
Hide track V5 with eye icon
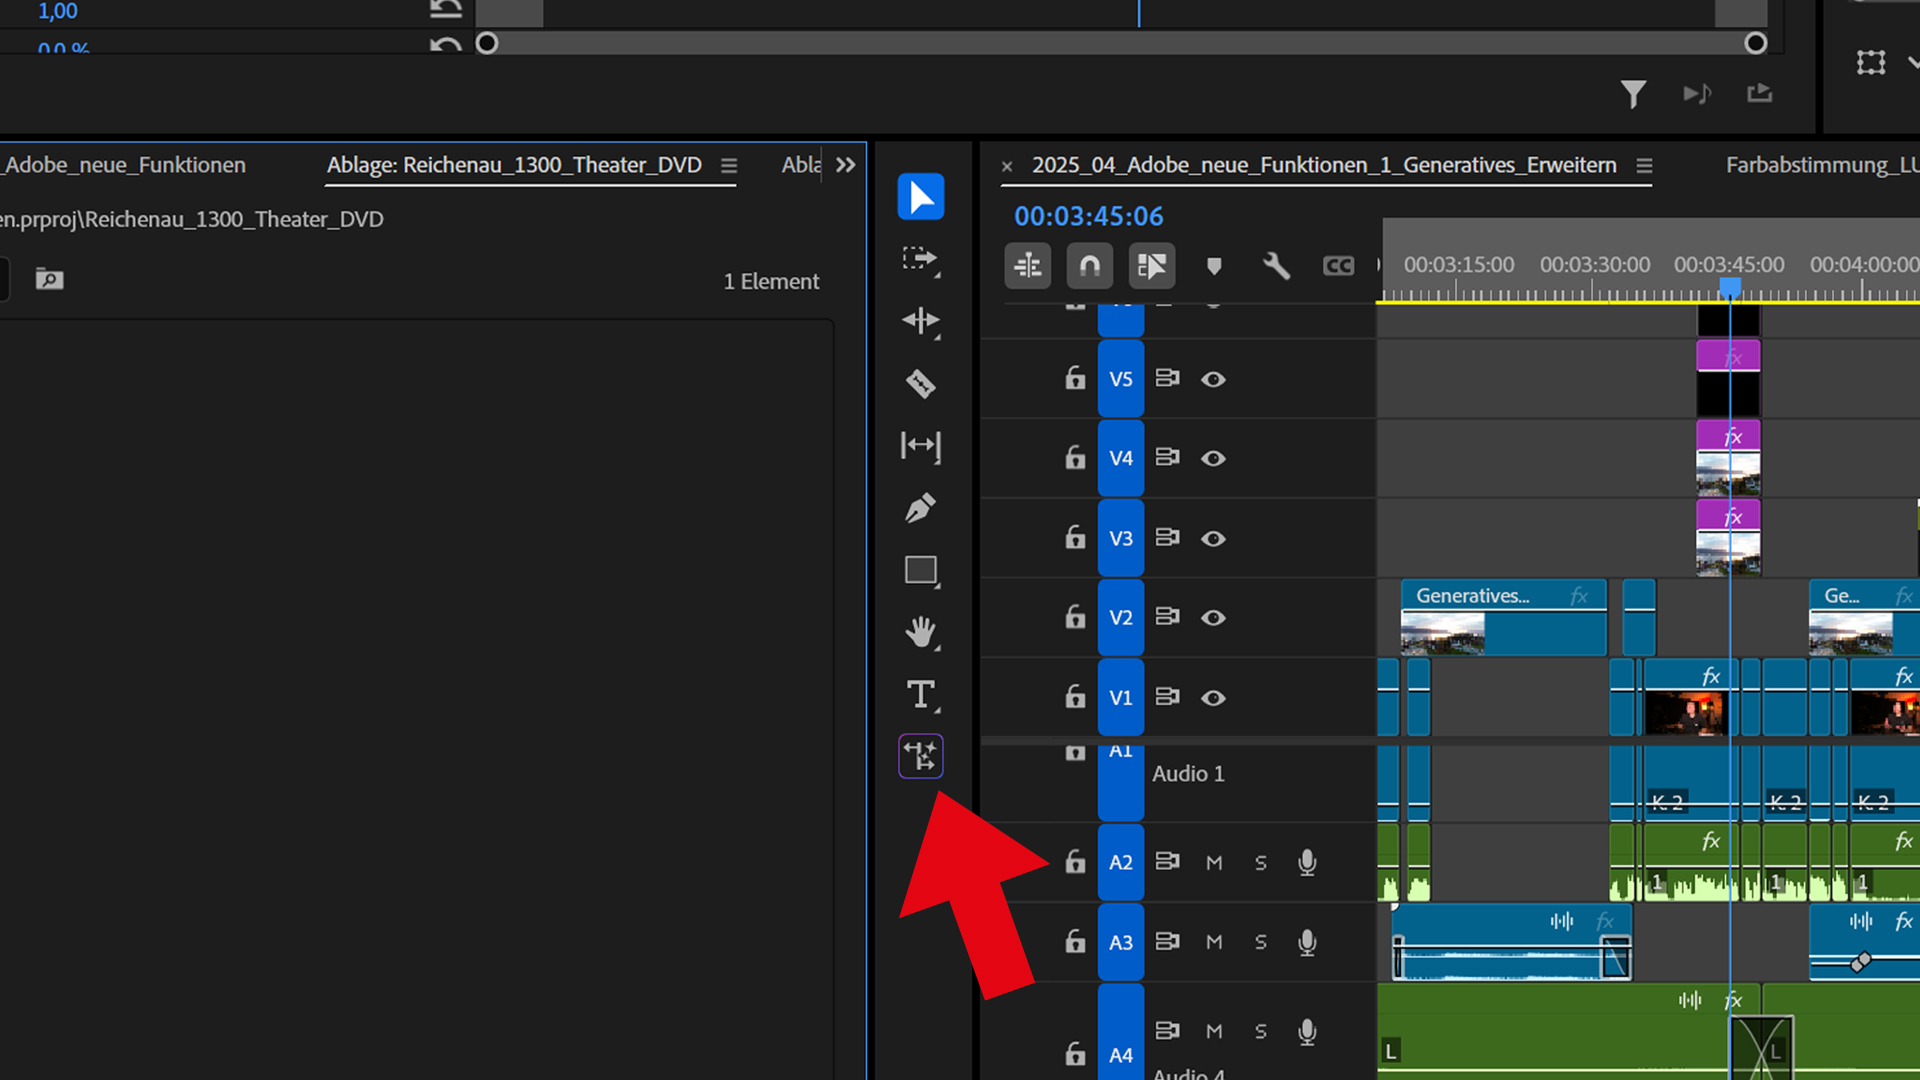[1213, 379]
